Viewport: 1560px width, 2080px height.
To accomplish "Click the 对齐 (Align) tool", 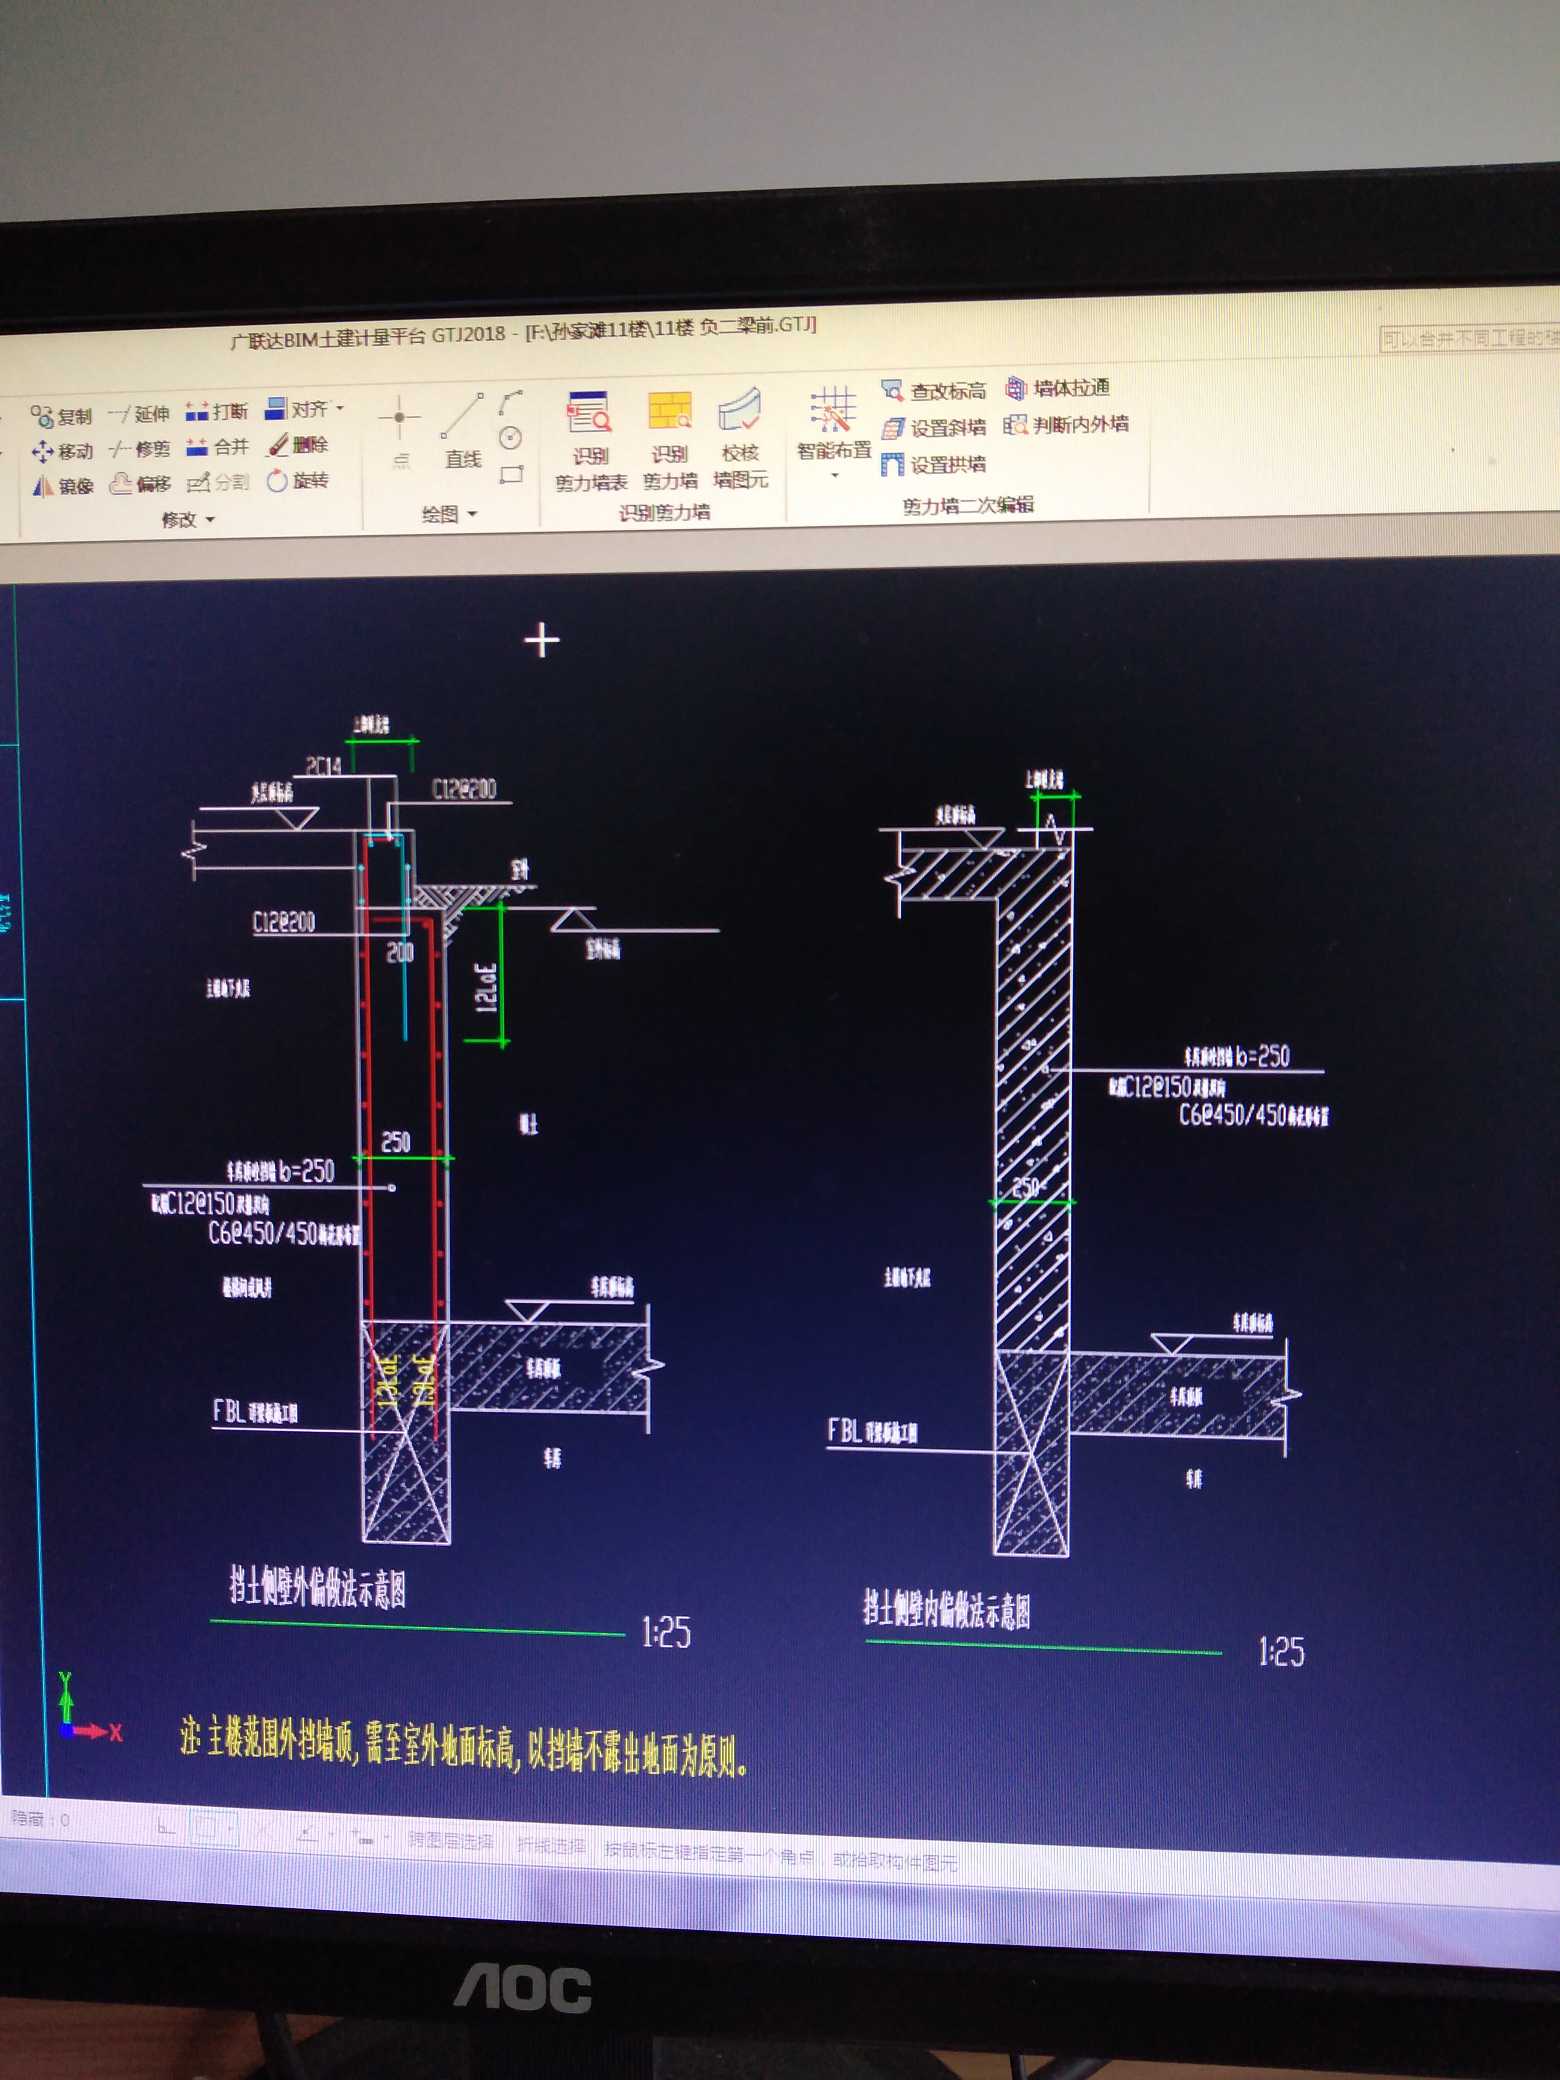I will [x=296, y=409].
